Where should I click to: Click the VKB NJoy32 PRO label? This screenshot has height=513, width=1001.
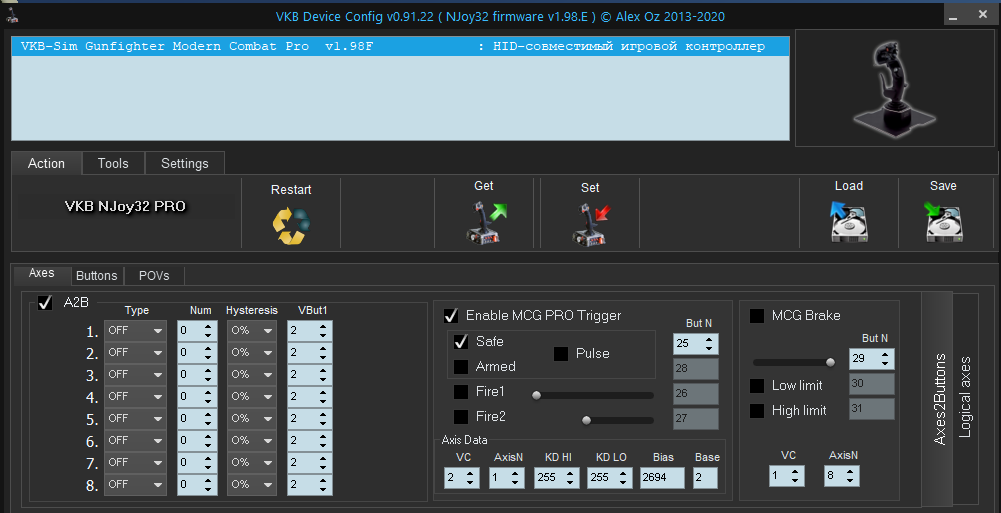[x=125, y=207]
